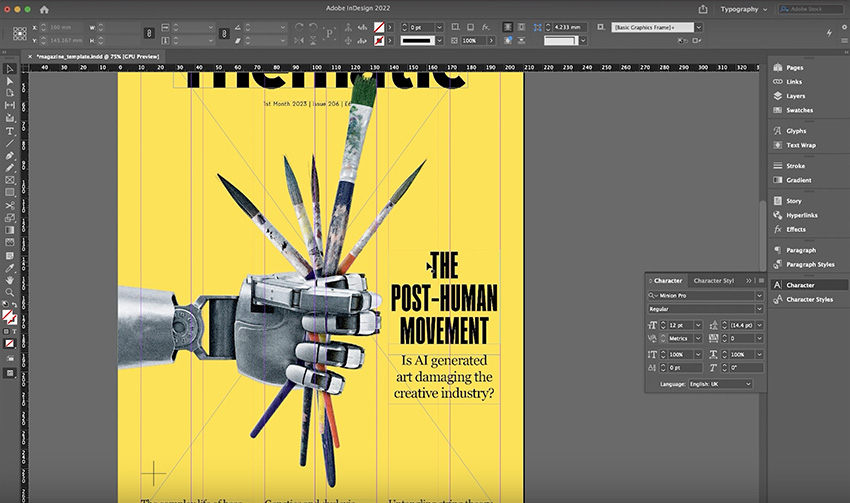
Task: Open the Glyphs panel
Action: pyautogui.click(x=796, y=131)
